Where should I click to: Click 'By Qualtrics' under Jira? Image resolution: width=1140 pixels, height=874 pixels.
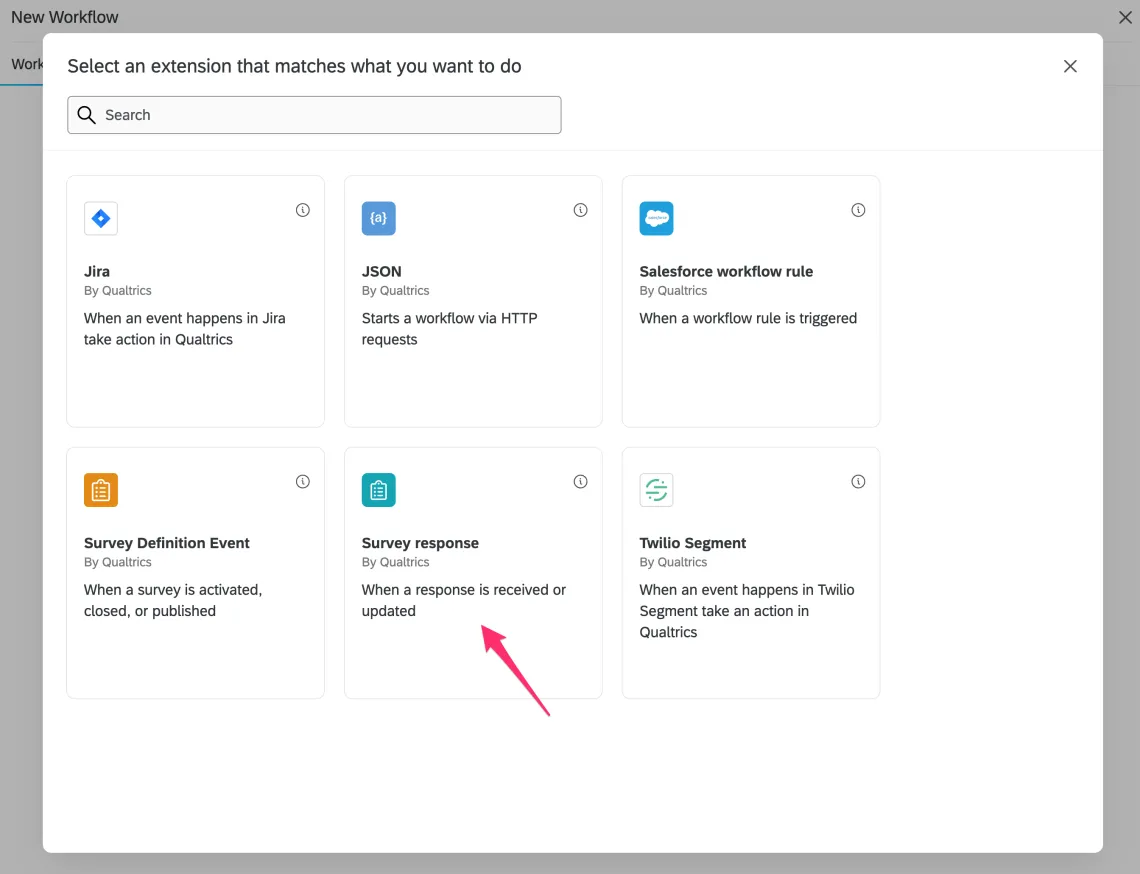[x=118, y=291]
